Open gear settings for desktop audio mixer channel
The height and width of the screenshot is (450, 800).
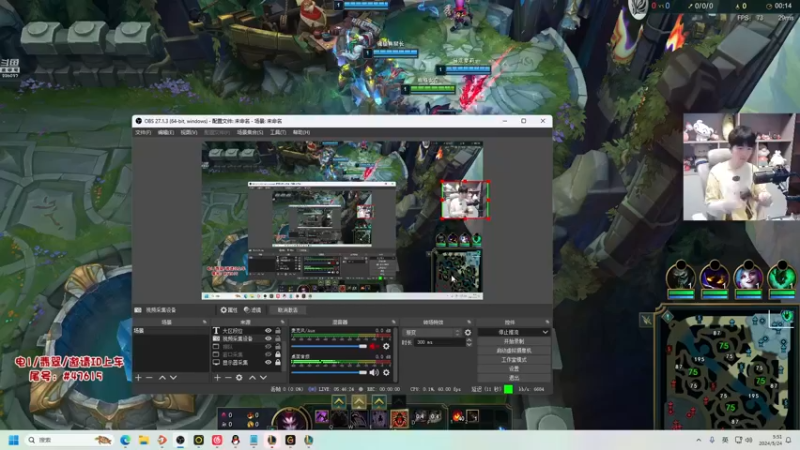pyautogui.click(x=386, y=372)
